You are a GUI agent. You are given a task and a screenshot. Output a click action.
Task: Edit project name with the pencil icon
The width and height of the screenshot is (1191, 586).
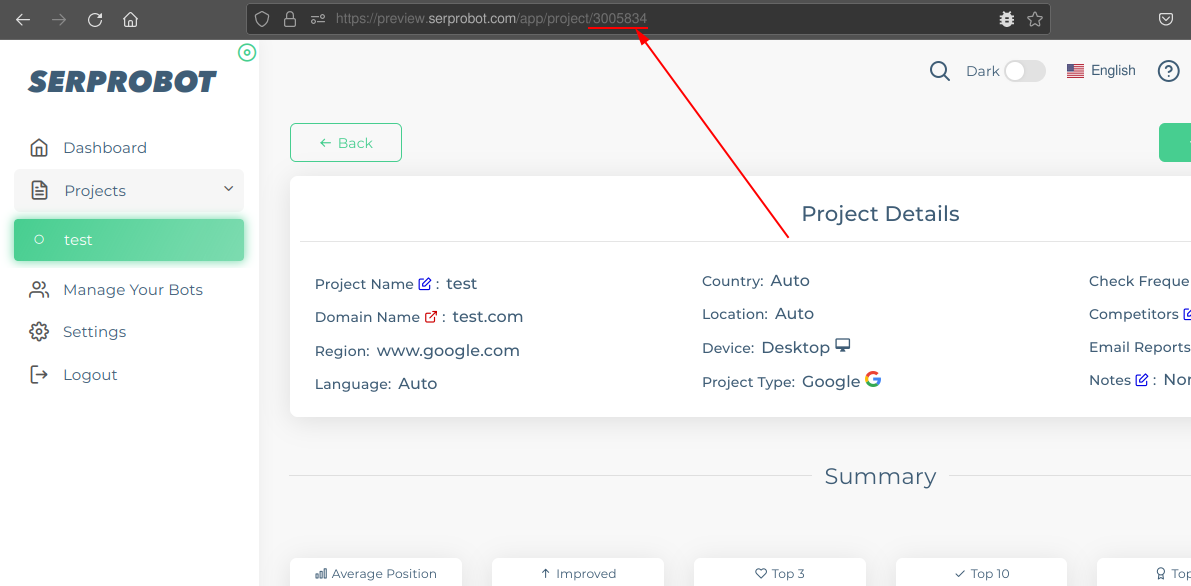(x=425, y=284)
